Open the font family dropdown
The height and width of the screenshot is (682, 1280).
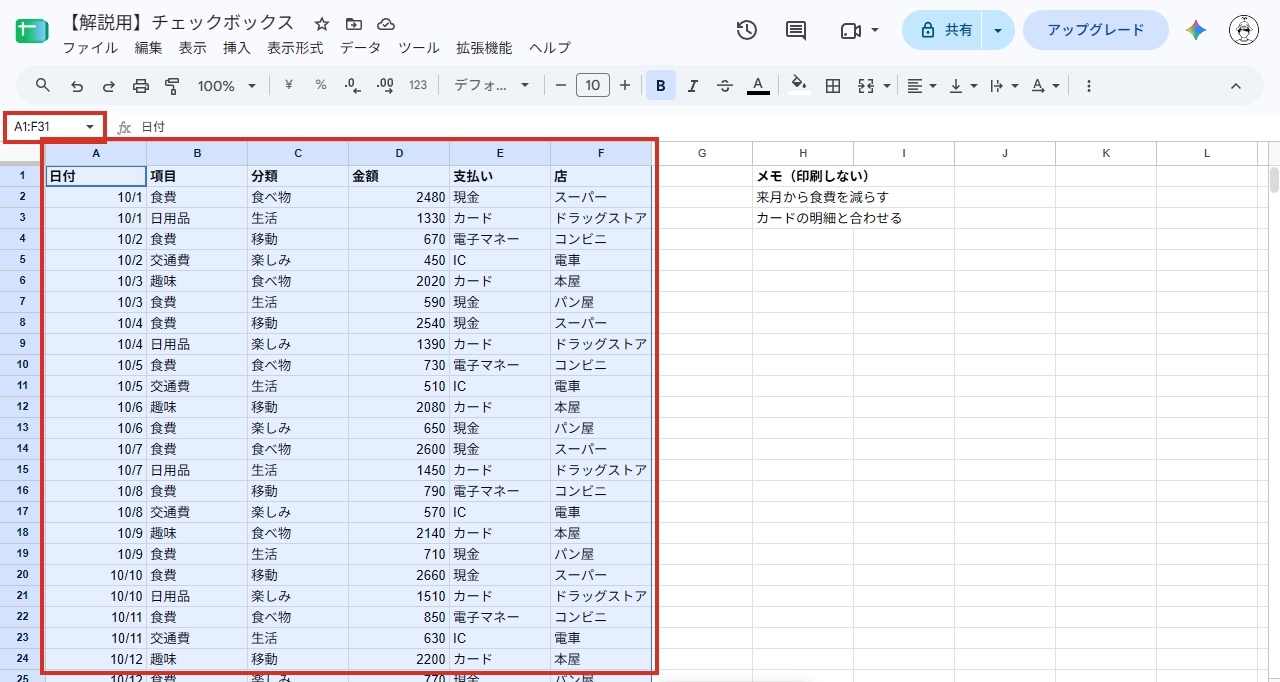492,86
